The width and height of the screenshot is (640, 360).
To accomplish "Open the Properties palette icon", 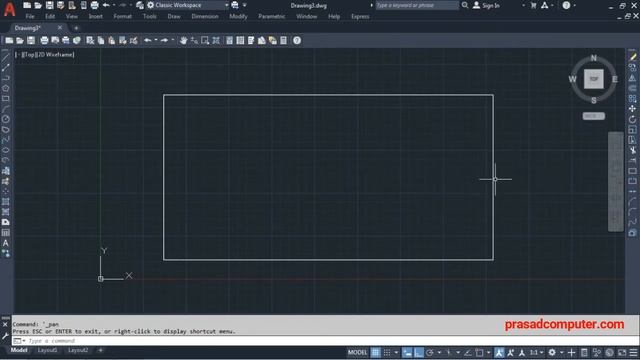I will pyautogui.click(x=229, y=40).
